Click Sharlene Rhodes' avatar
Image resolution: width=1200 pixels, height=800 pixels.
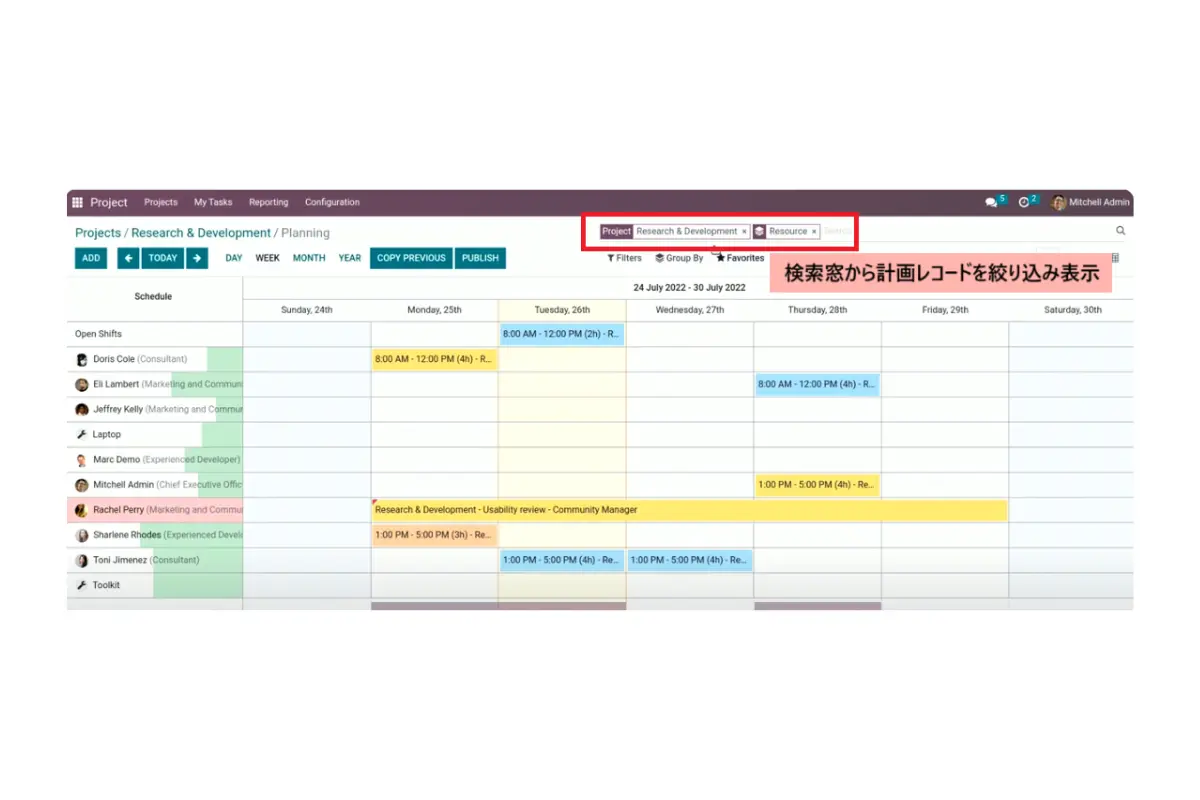coord(82,535)
